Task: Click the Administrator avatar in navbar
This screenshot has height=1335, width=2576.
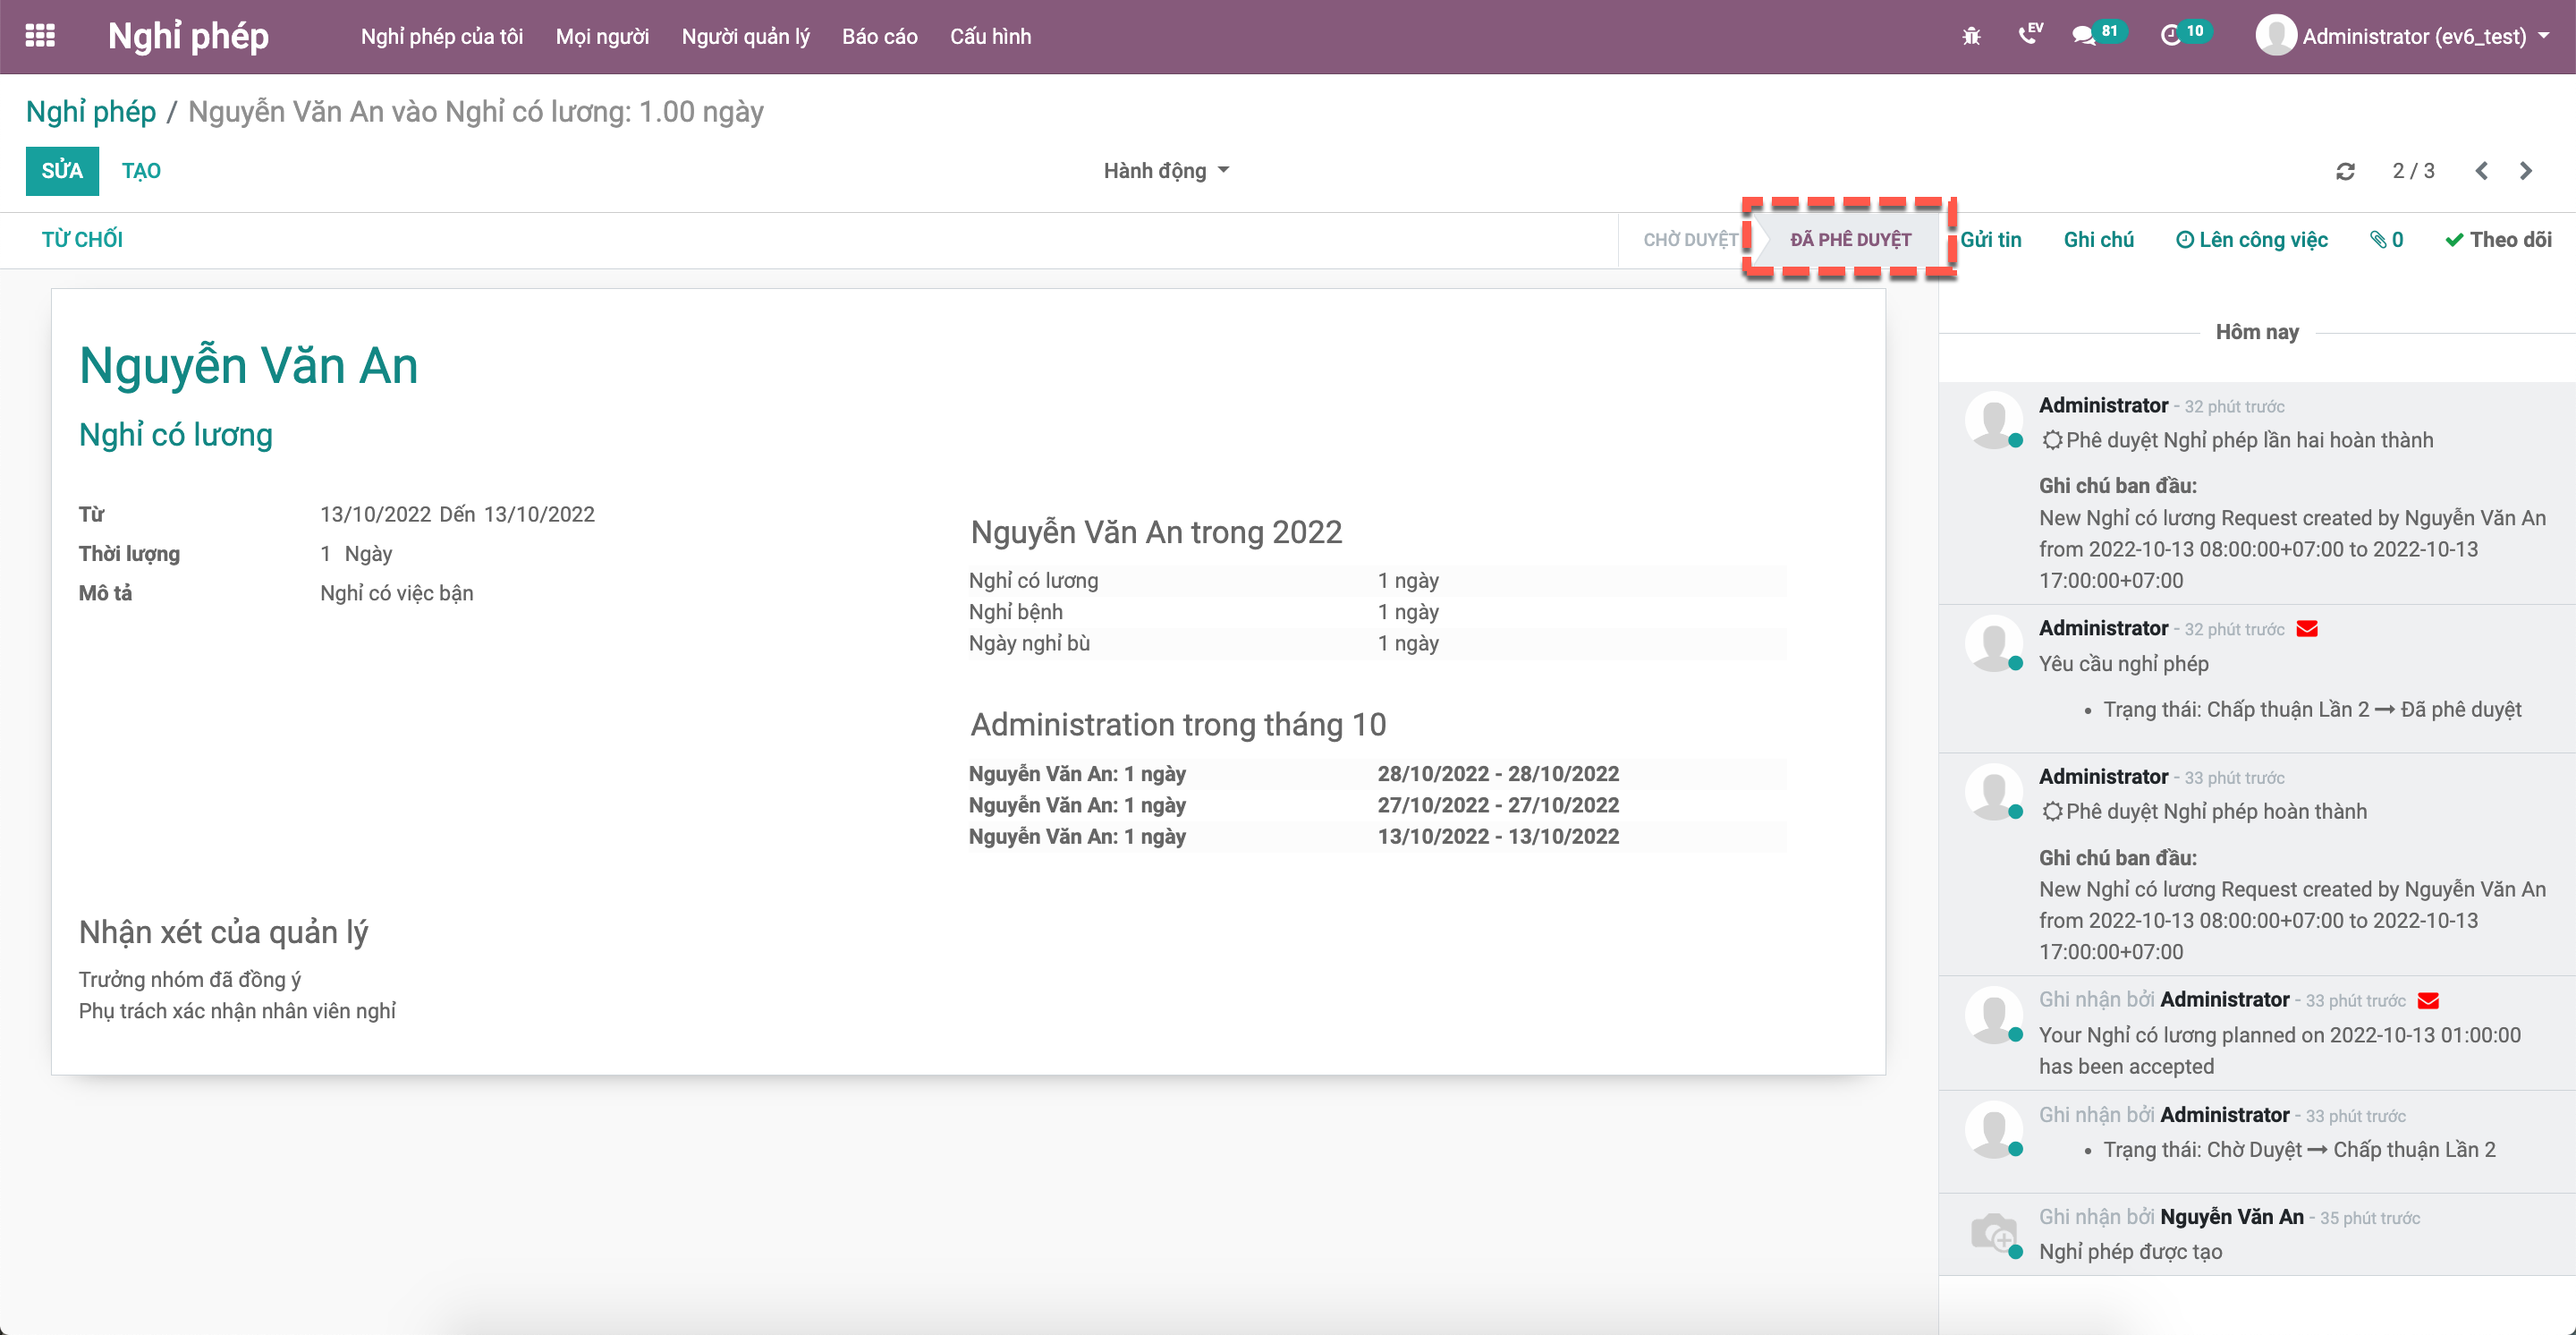Action: click(x=2275, y=36)
